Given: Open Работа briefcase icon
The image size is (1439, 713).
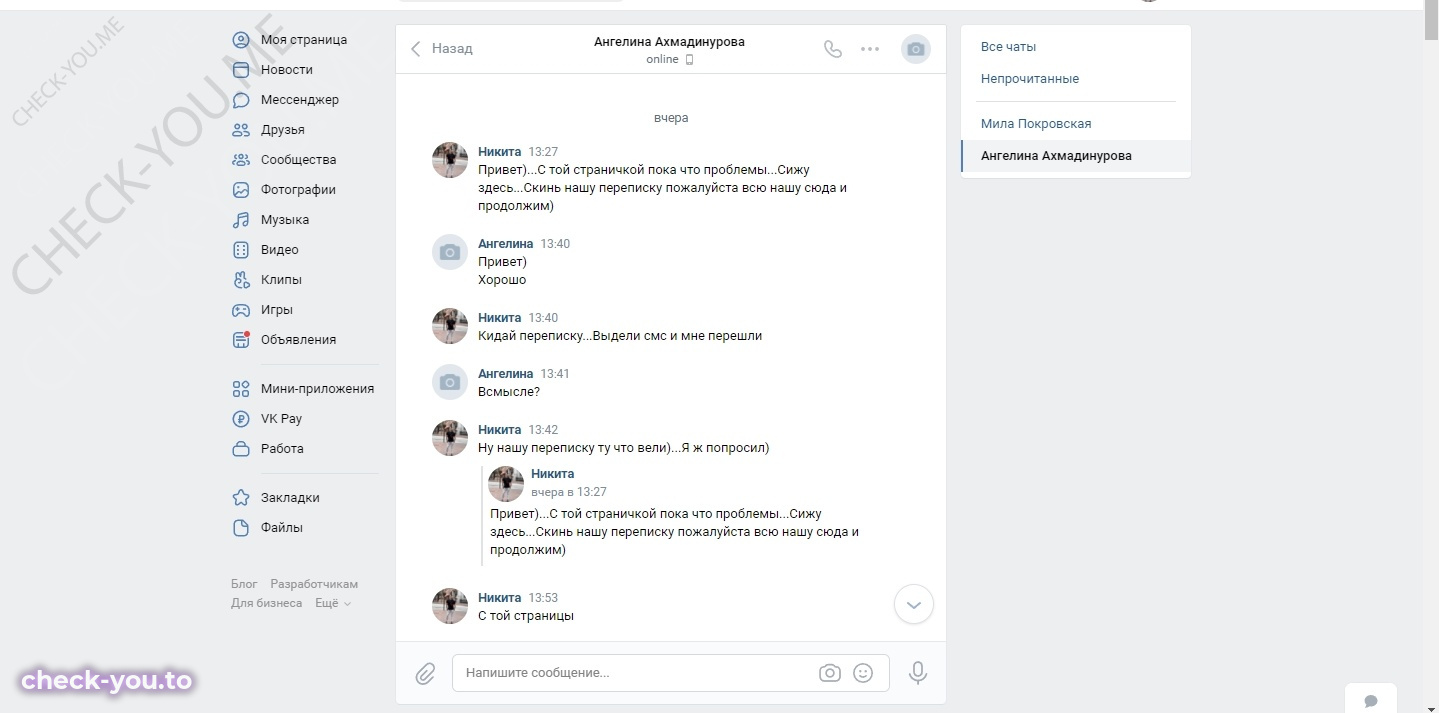Looking at the screenshot, I should 241,449.
